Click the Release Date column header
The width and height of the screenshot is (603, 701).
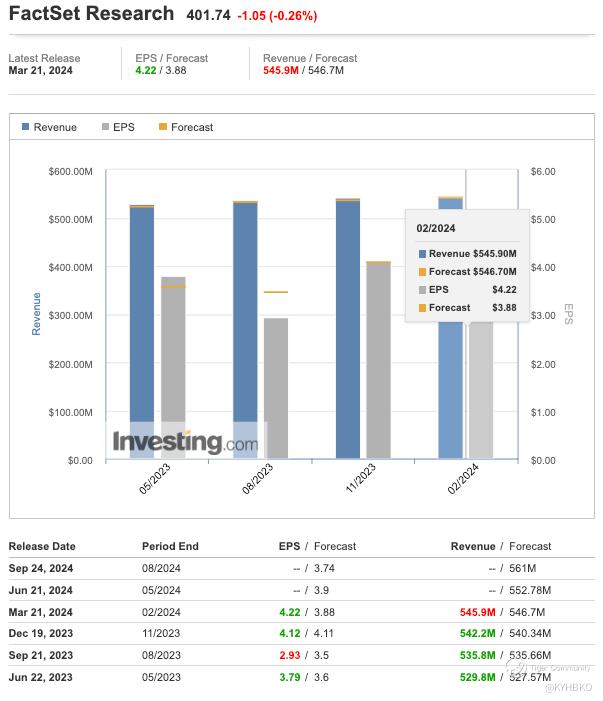(x=42, y=546)
